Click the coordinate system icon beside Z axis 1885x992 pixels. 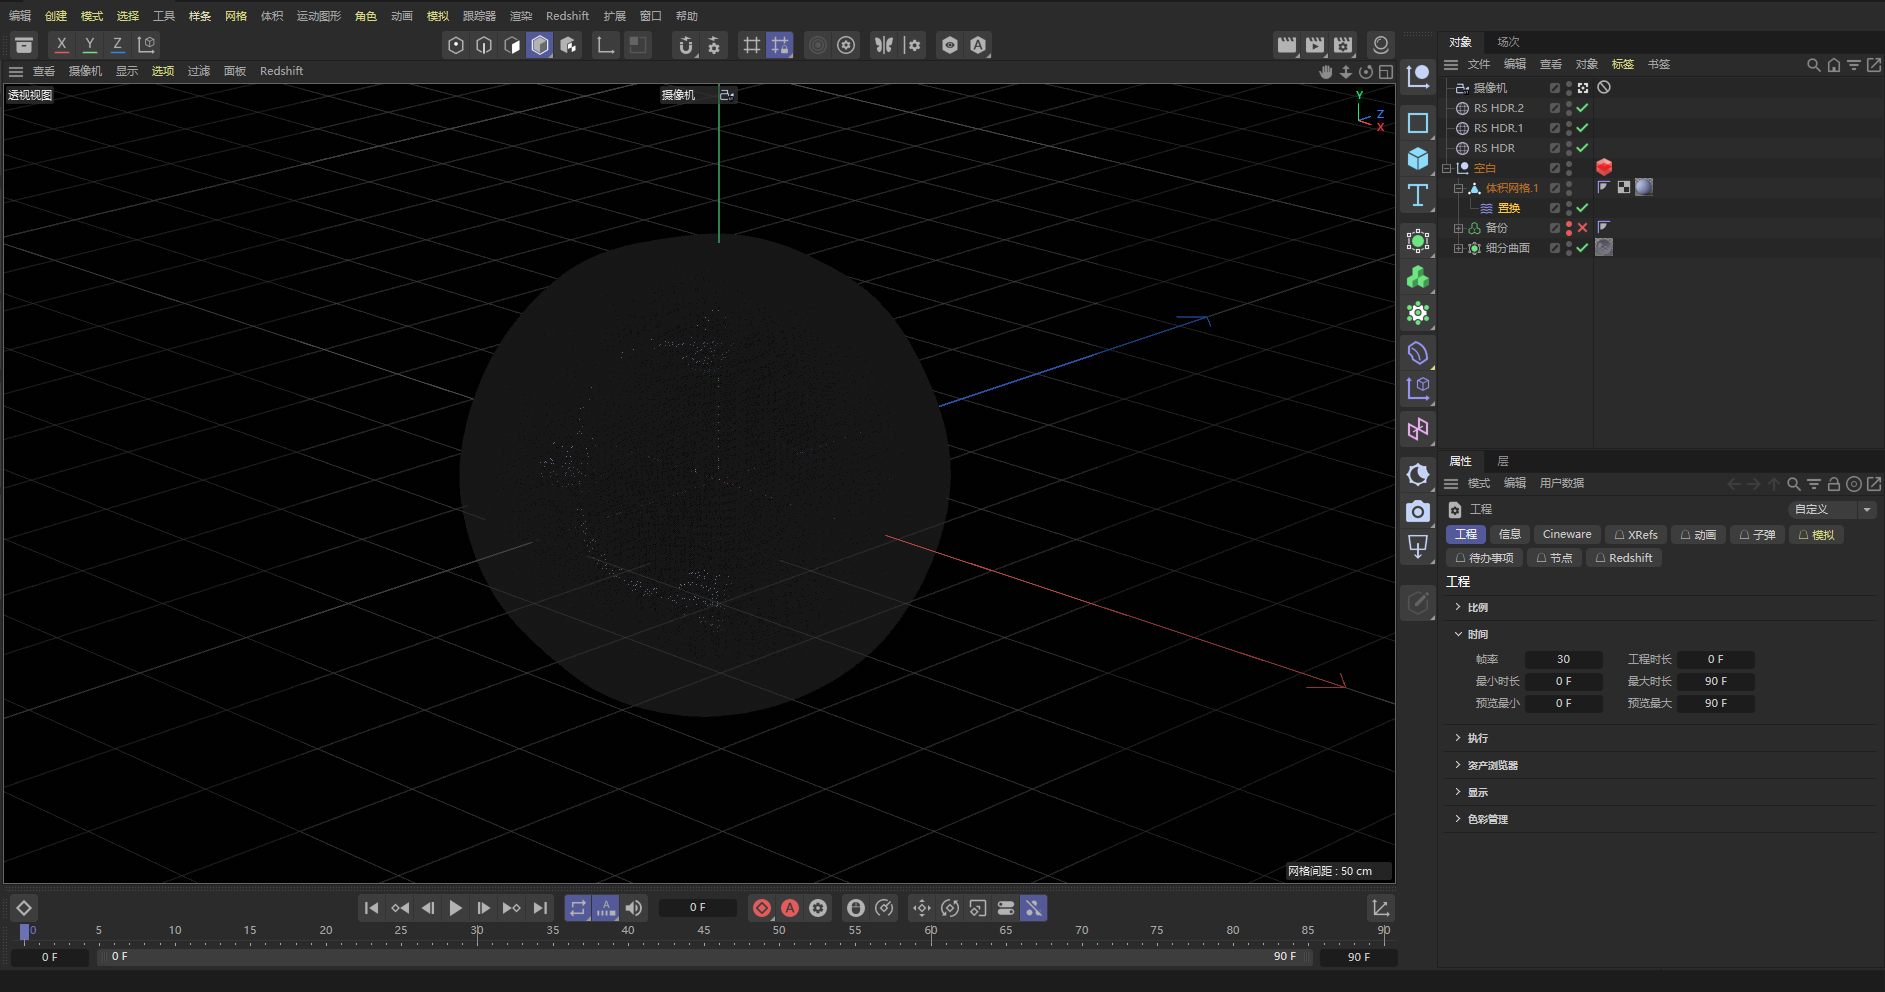click(x=147, y=44)
